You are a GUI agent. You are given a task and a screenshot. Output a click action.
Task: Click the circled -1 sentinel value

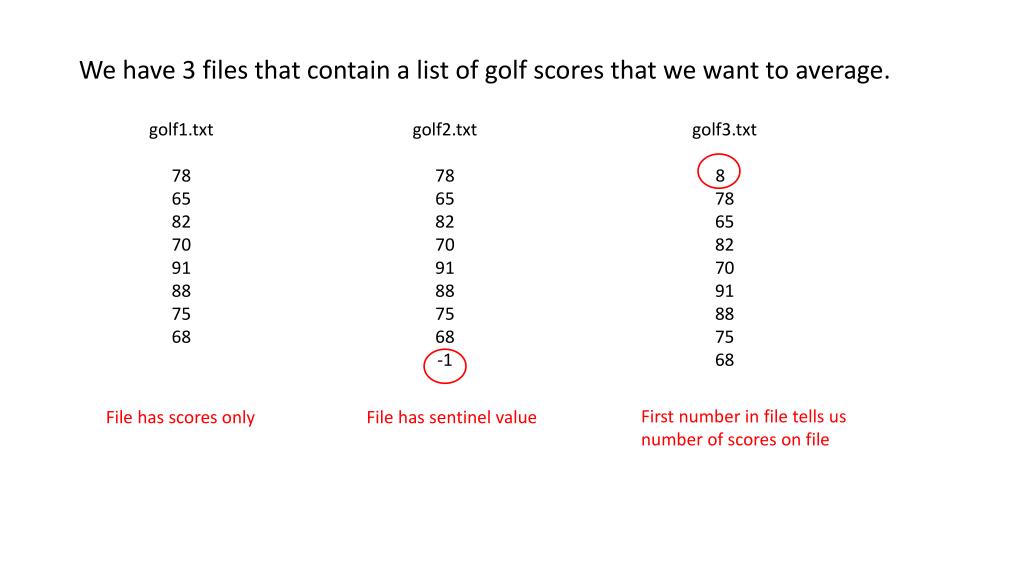[445, 360]
